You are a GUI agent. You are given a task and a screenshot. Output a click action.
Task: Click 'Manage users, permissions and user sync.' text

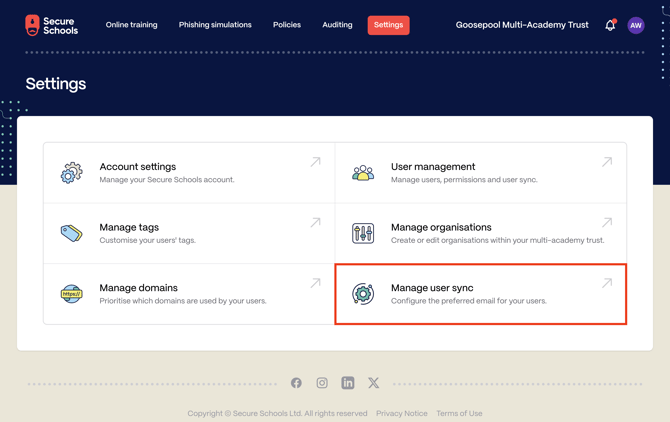point(464,180)
